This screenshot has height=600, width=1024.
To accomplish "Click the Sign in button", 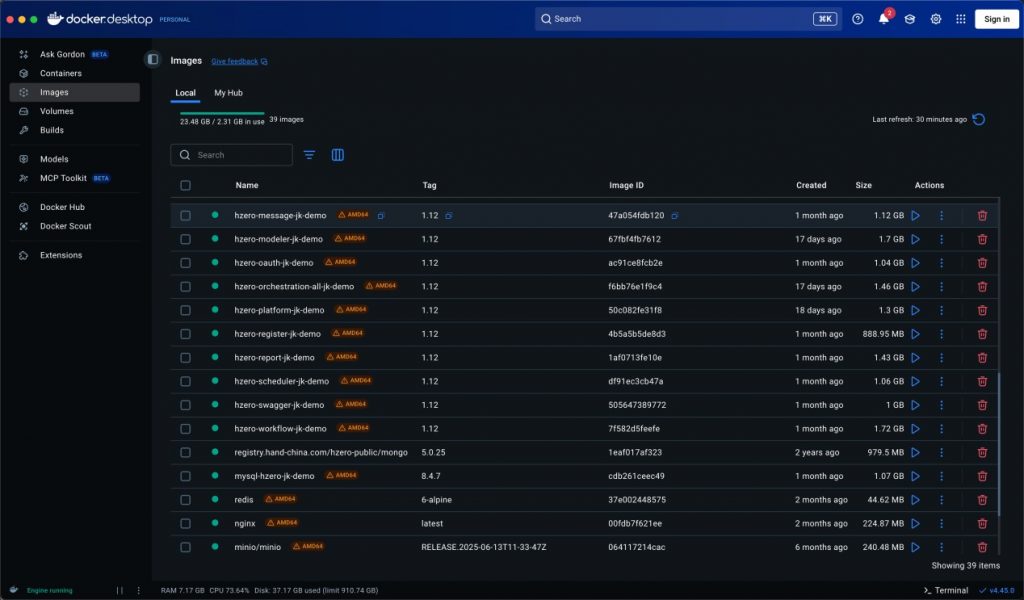I will click(x=996, y=19).
